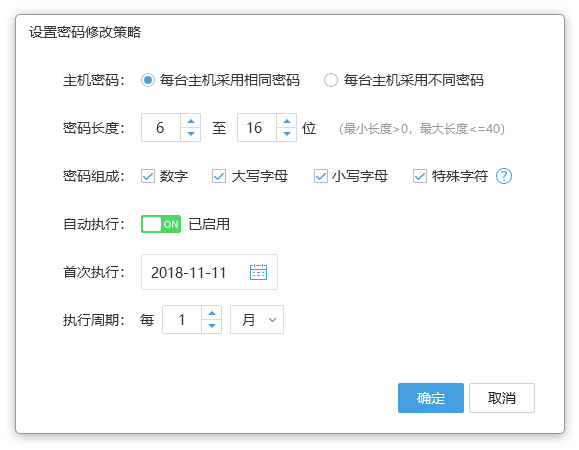Click the maximum length field showing 16

point(257,128)
